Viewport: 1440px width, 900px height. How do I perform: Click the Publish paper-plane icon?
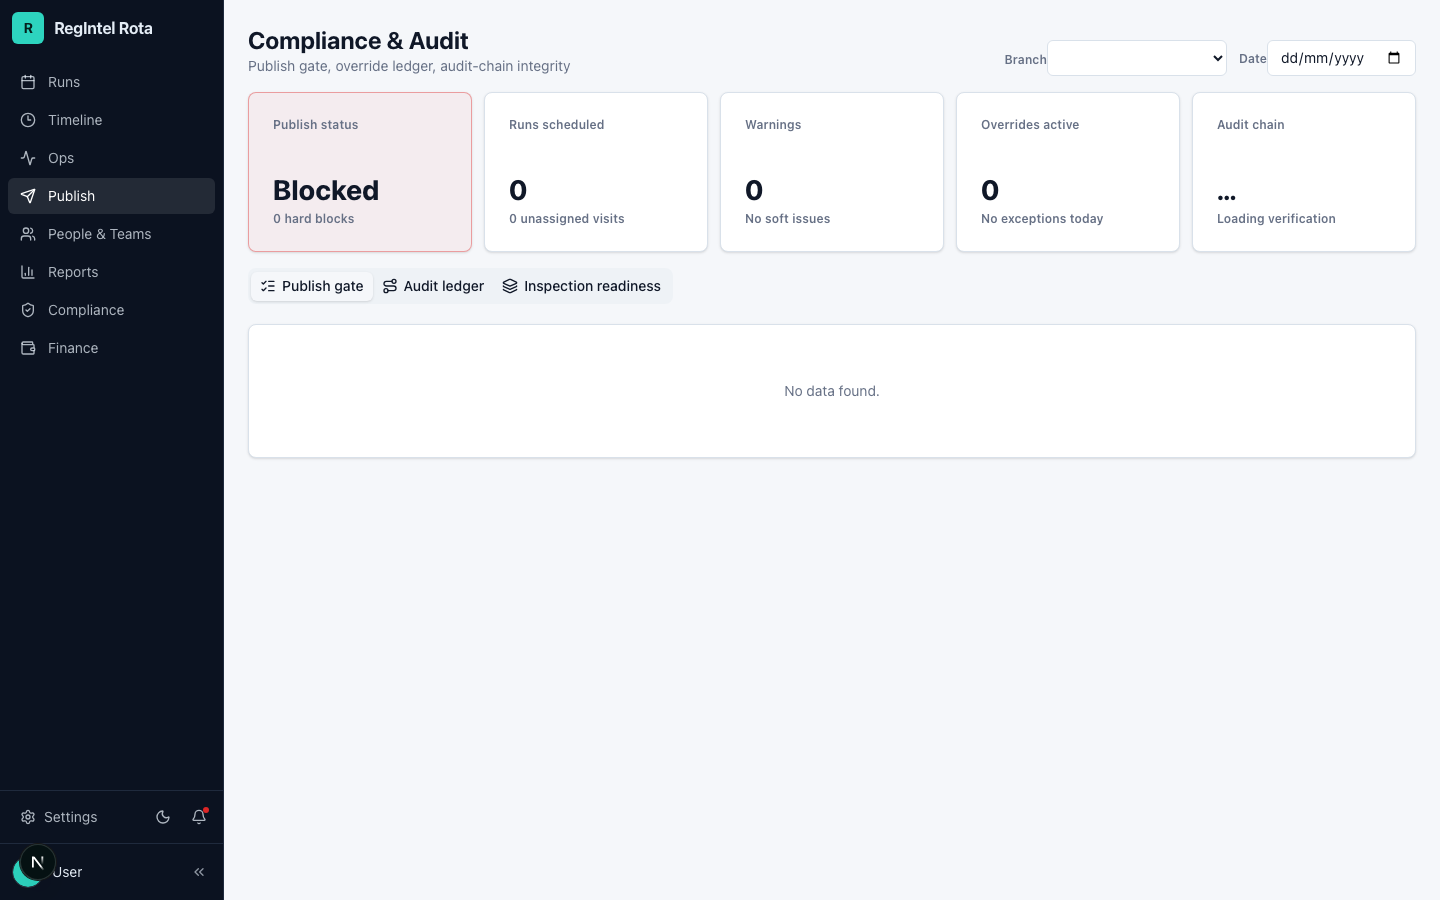tap(28, 196)
